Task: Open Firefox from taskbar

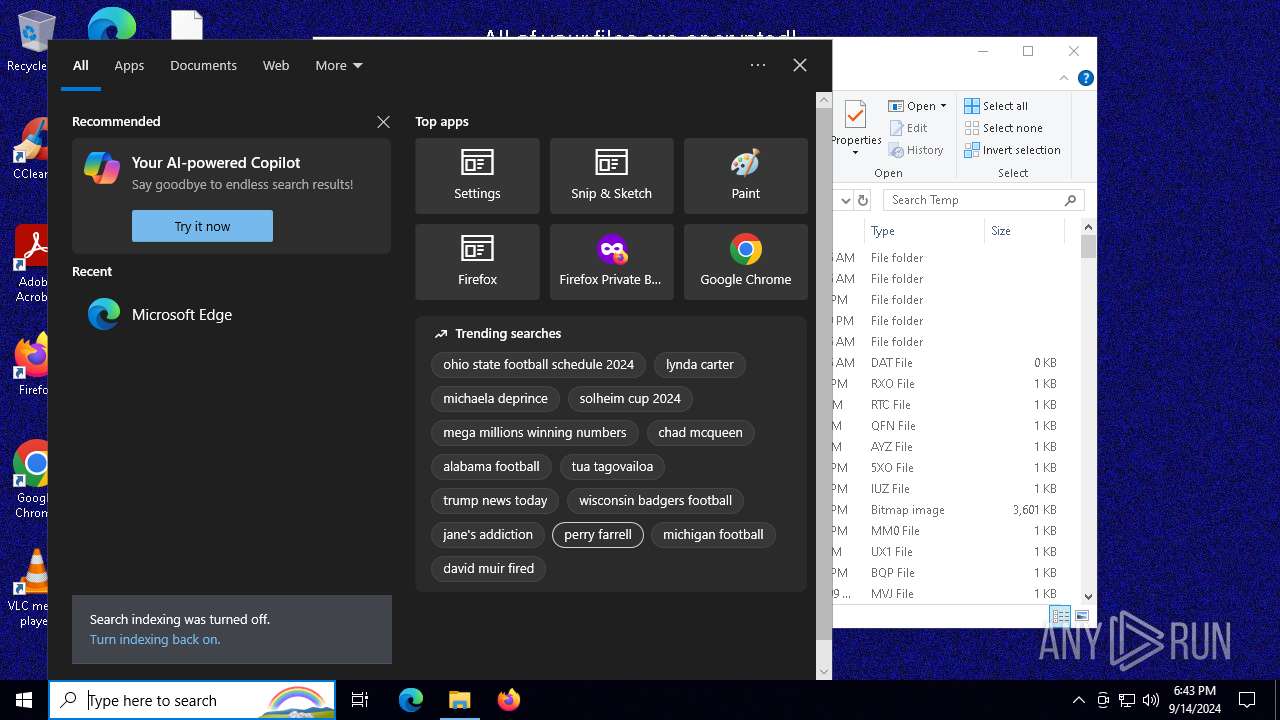Action: [x=508, y=700]
